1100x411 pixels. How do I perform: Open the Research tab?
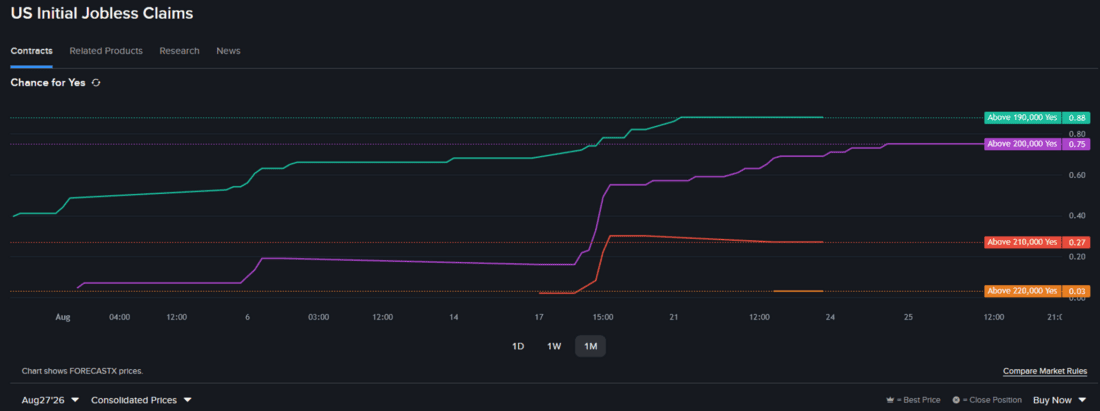click(179, 50)
